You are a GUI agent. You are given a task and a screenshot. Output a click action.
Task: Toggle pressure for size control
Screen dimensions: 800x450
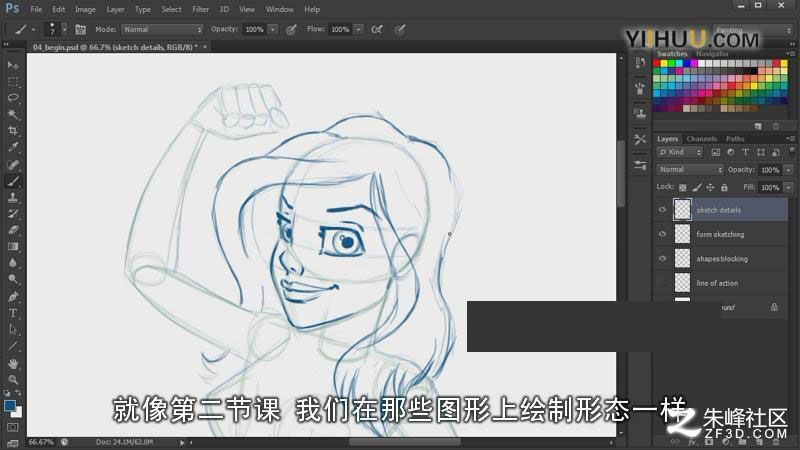click(x=400, y=30)
